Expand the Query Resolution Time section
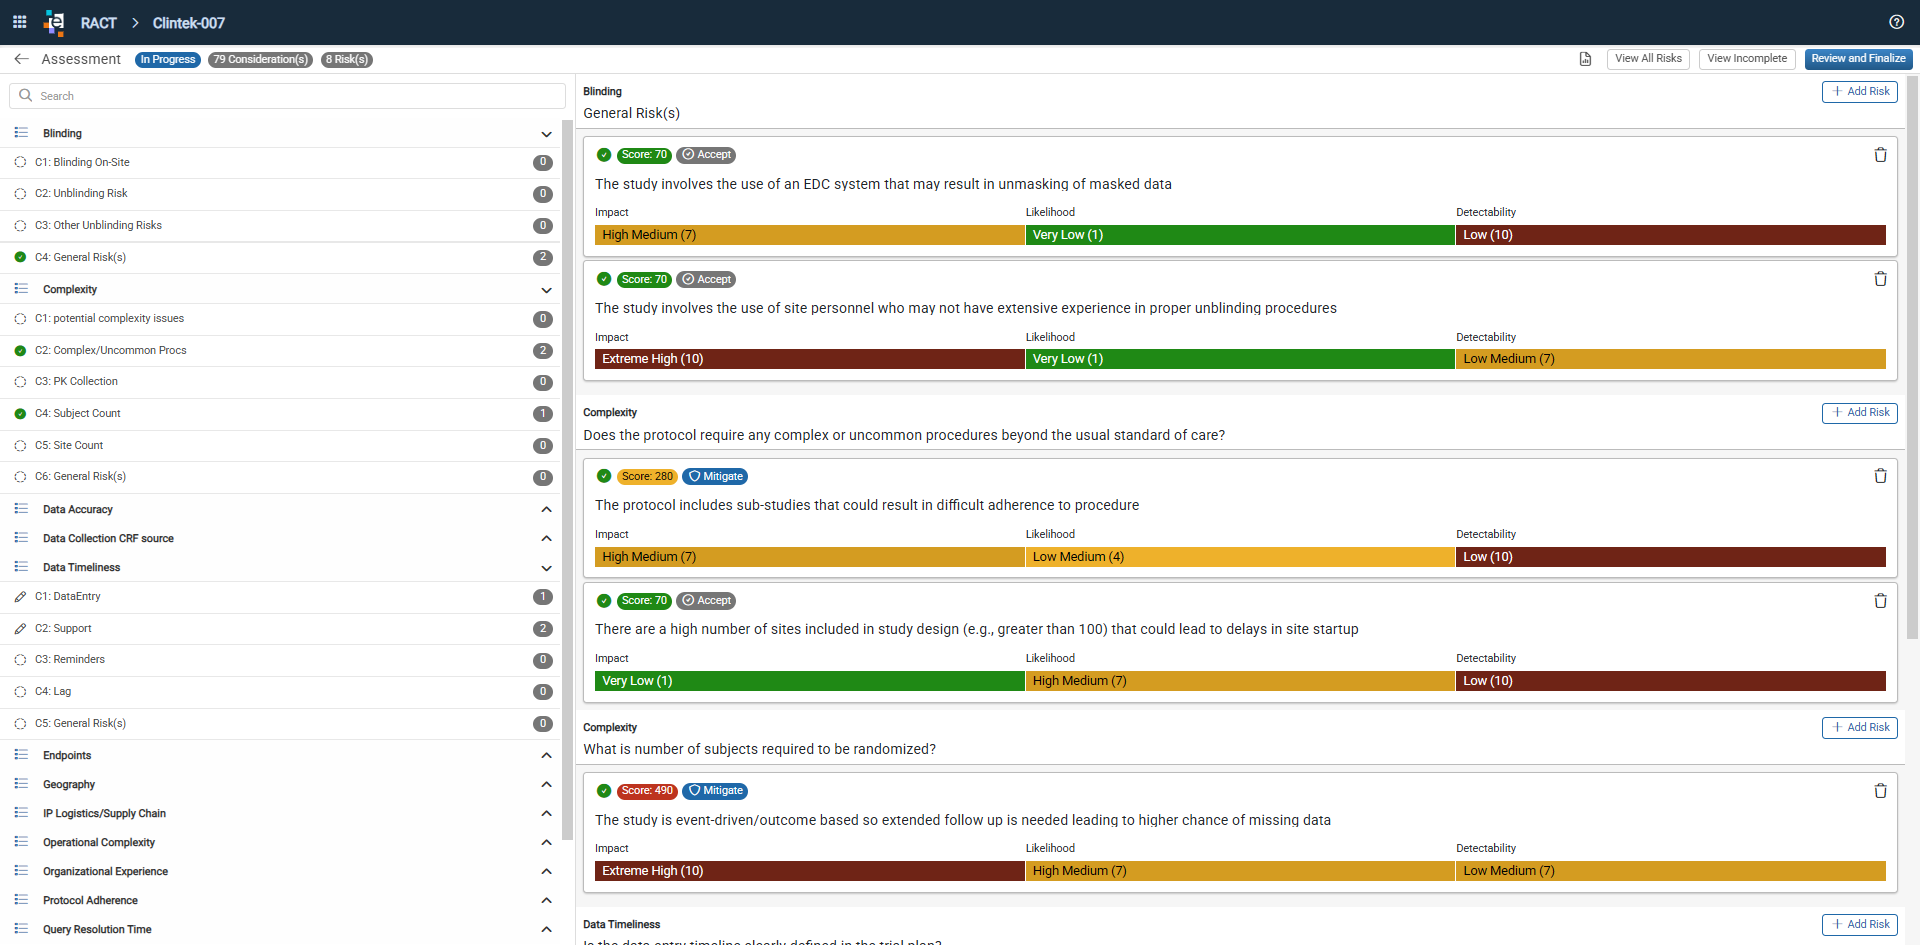The height and width of the screenshot is (945, 1920). tap(546, 930)
